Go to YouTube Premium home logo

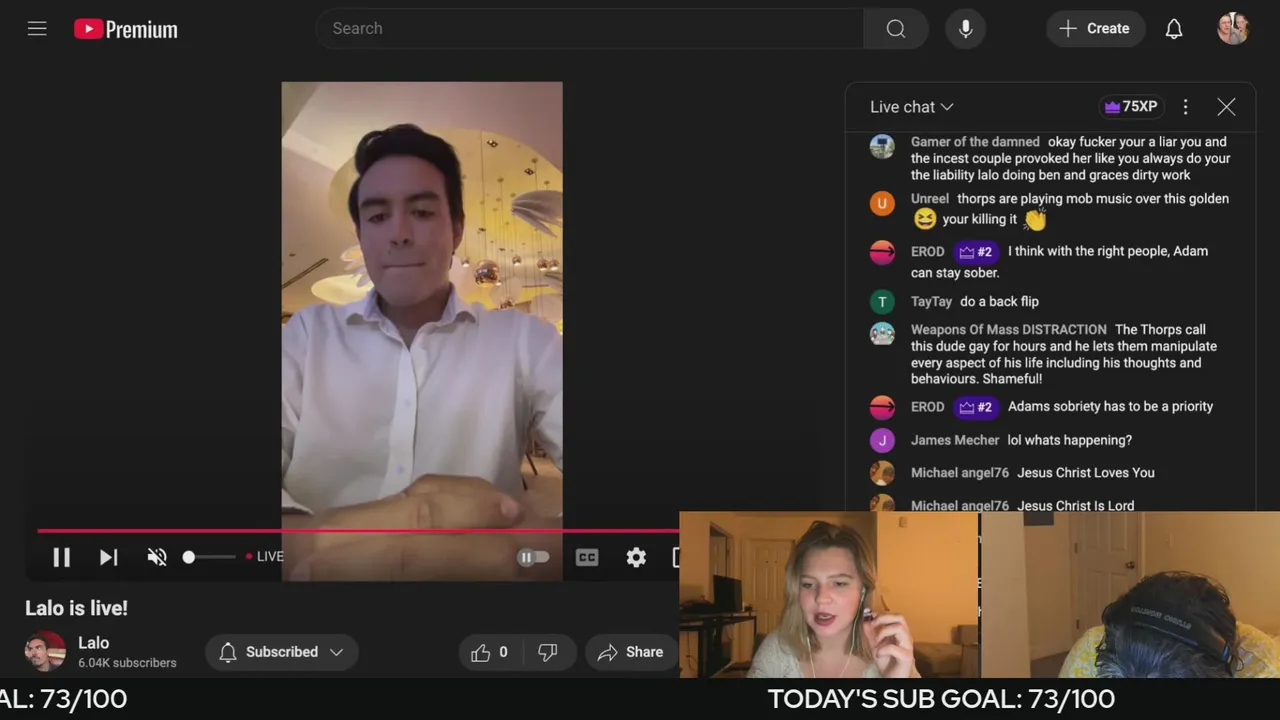[x=126, y=29]
